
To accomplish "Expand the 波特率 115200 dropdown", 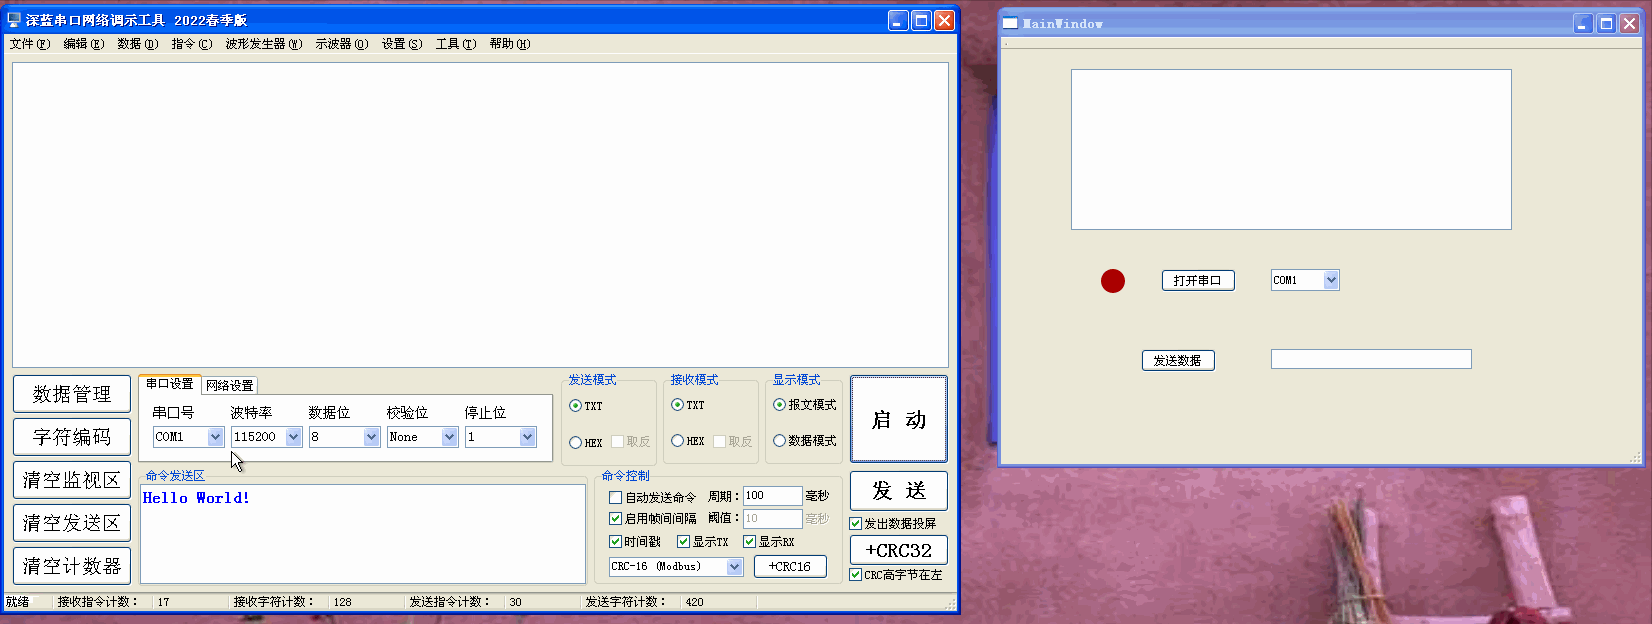I will click(293, 437).
